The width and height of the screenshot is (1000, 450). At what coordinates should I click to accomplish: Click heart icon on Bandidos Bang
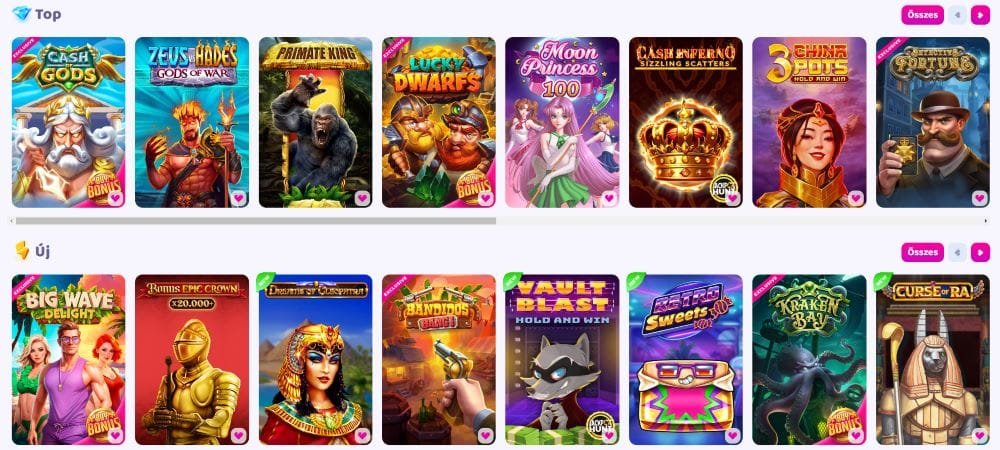[x=486, y=435]
